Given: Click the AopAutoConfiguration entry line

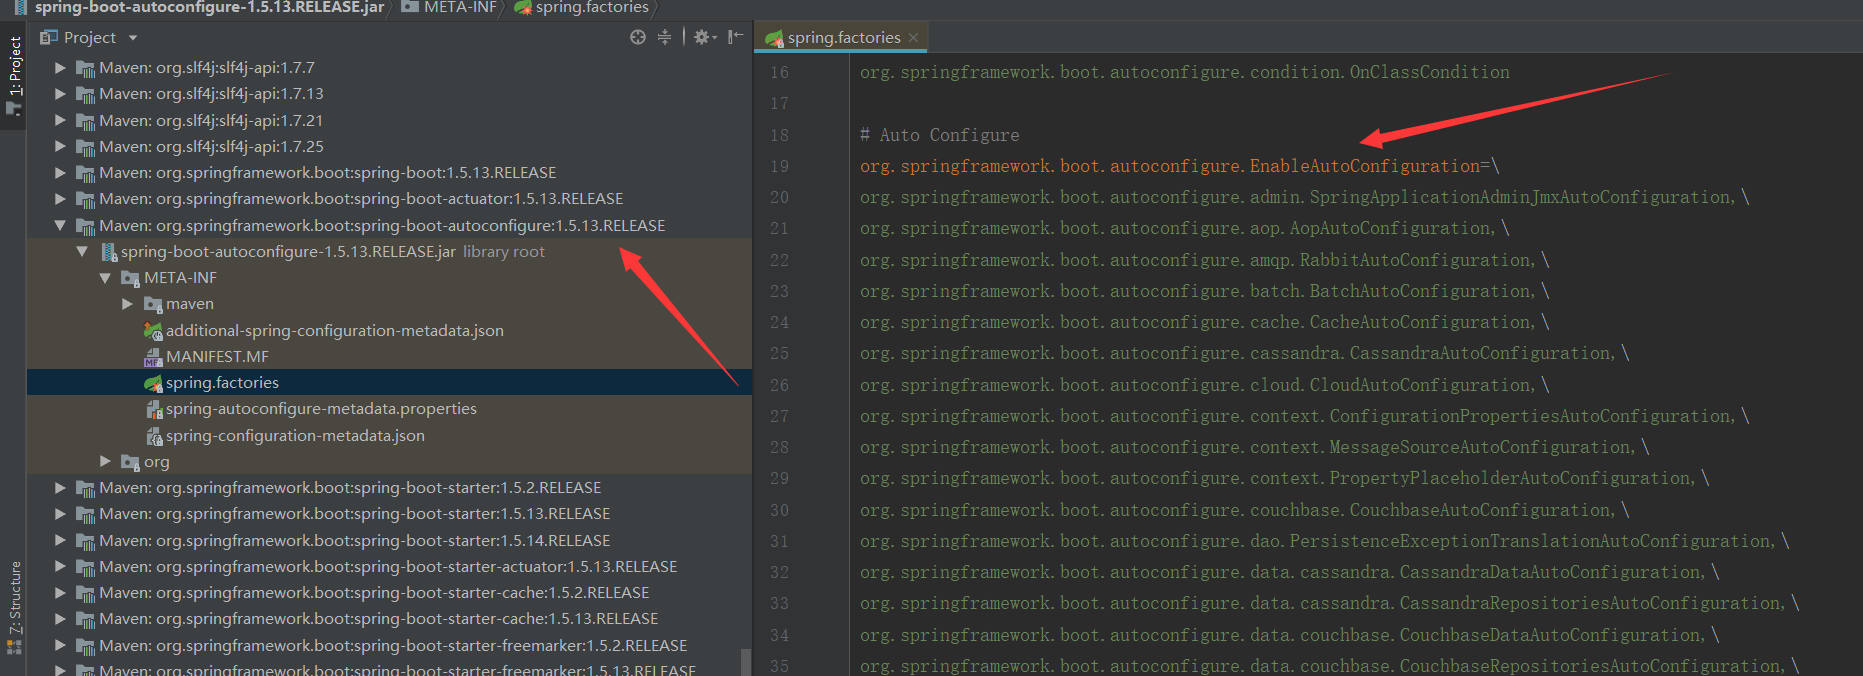Looking at the screenshot, I should click(1184, 228).
